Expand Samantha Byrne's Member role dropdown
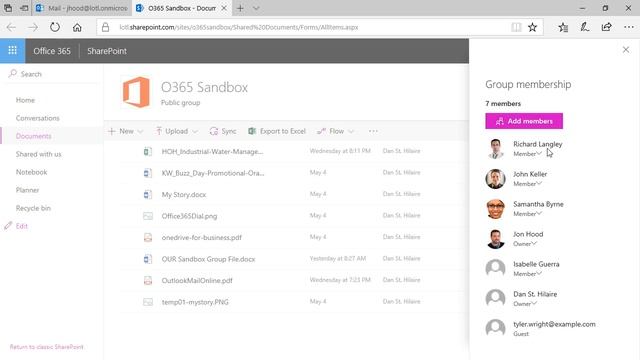640x360 pixels. coord(527,214)
